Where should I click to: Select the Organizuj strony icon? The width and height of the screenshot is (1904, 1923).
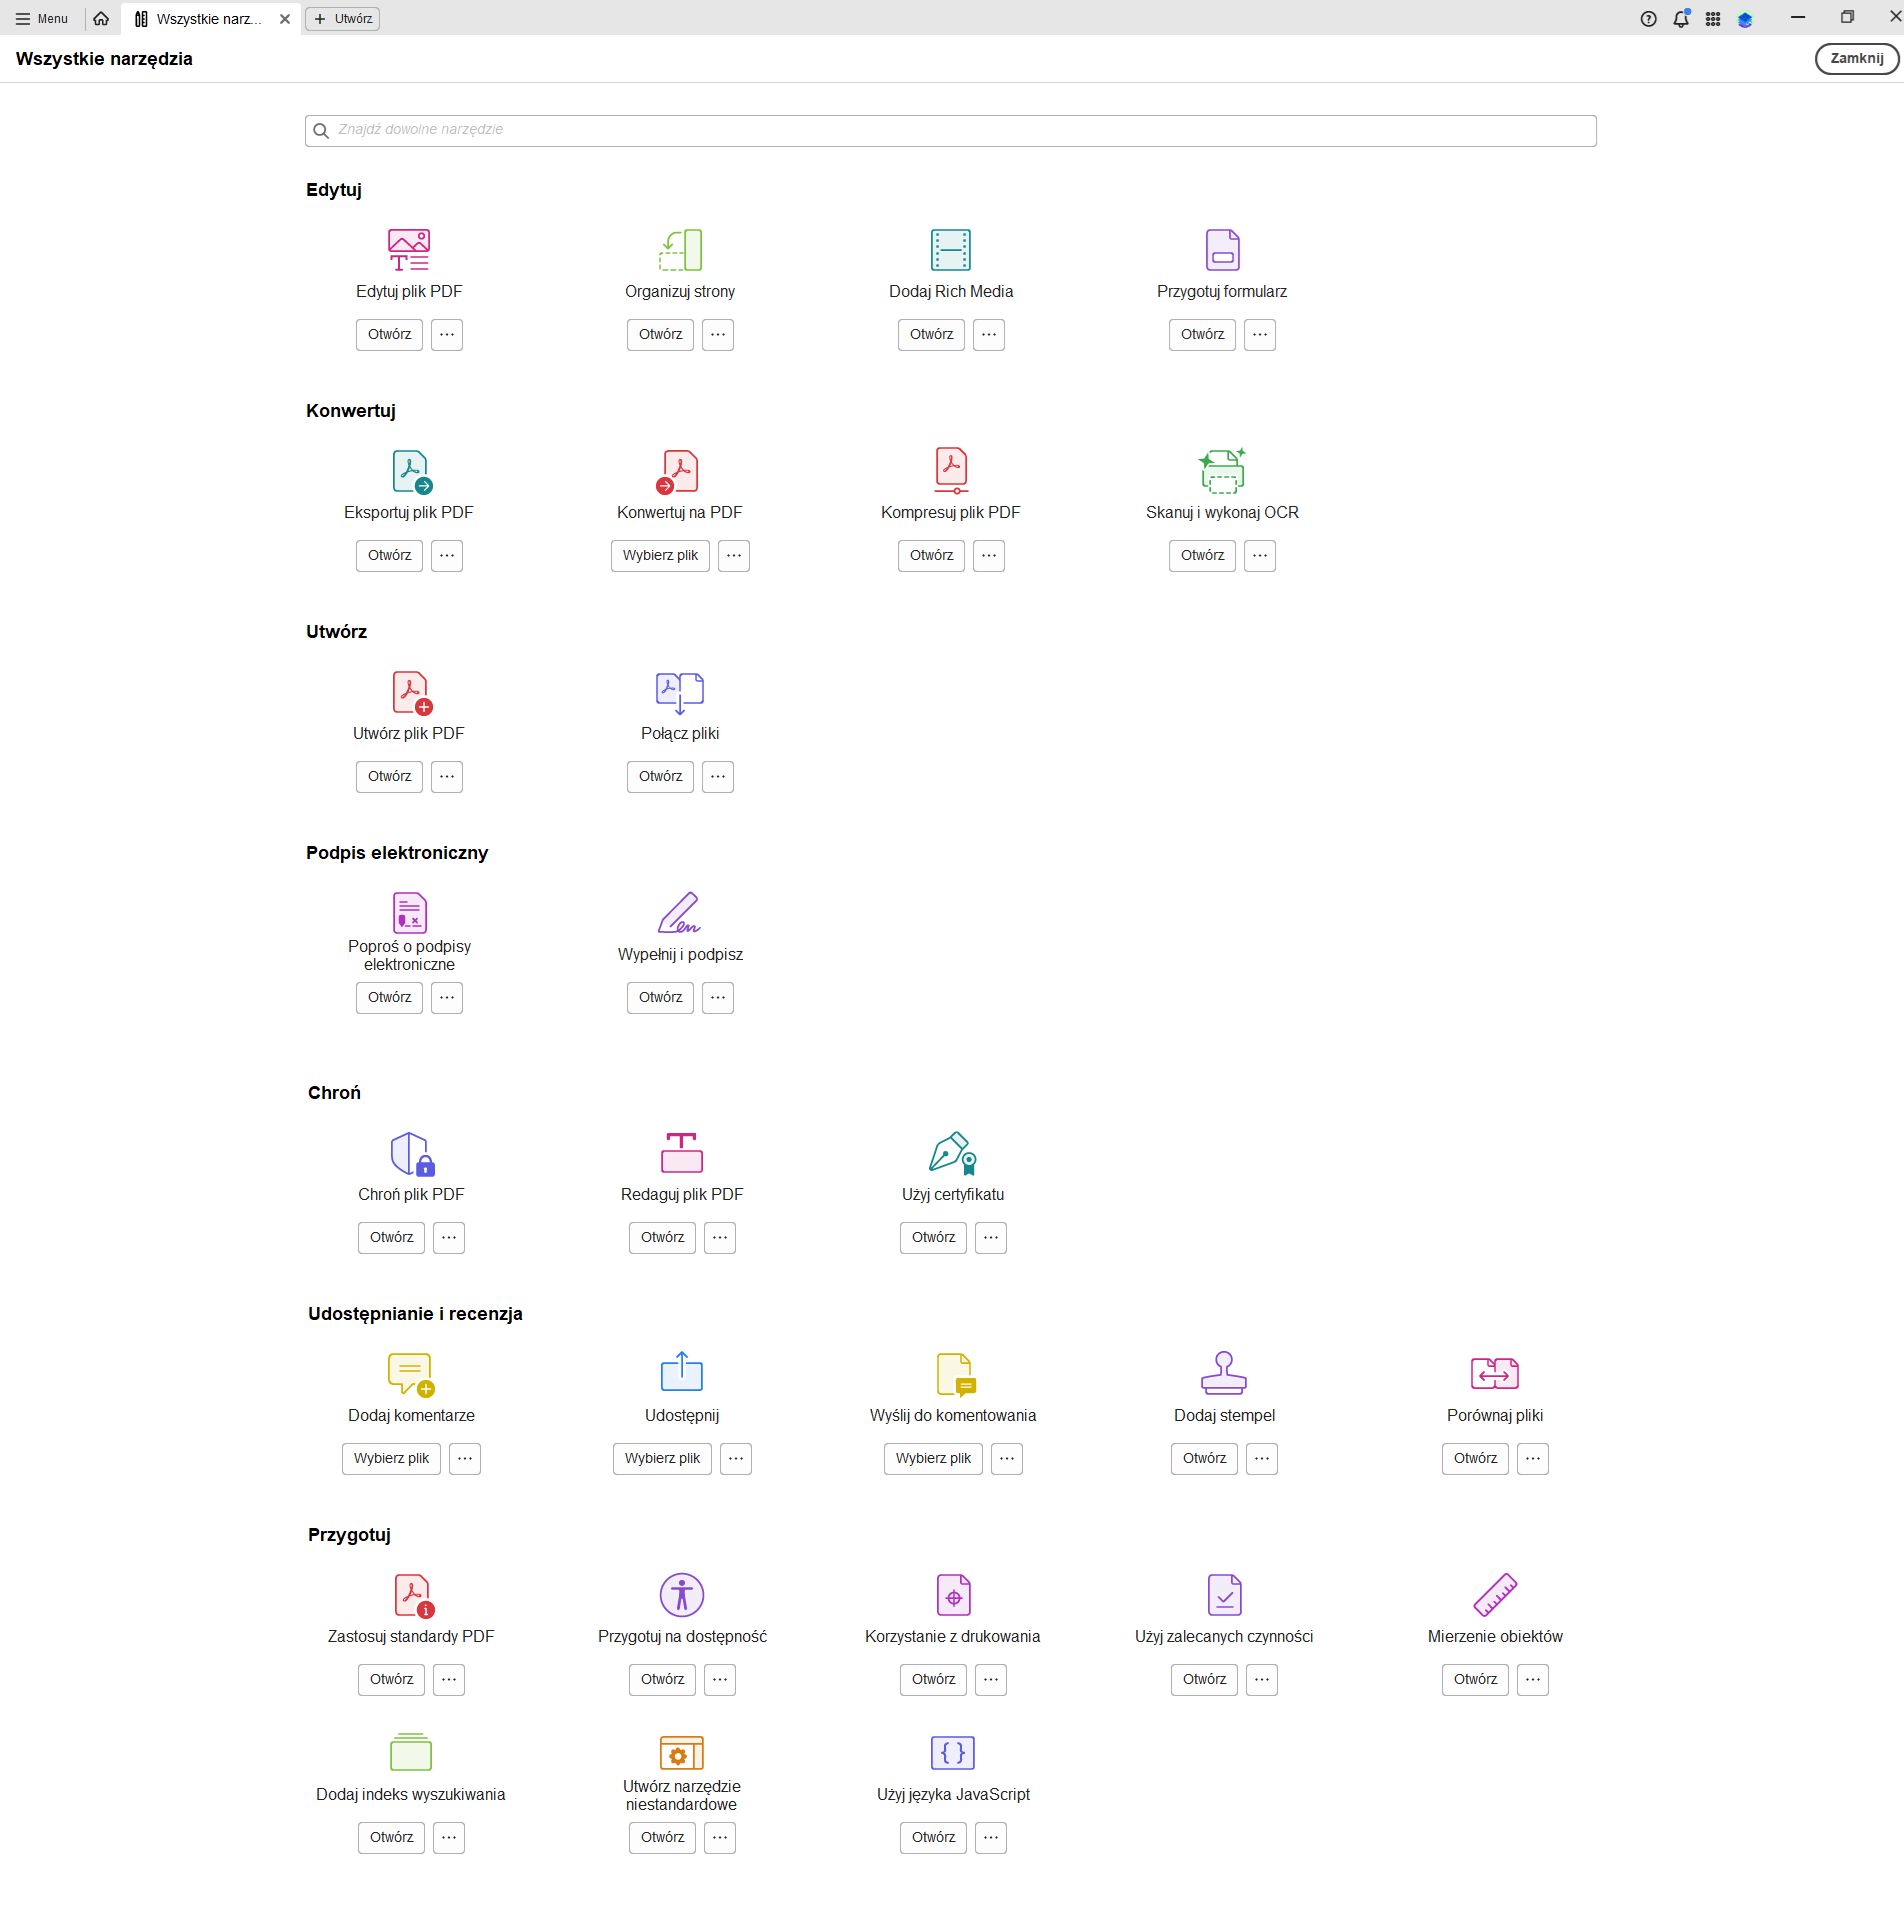(680, 250)
